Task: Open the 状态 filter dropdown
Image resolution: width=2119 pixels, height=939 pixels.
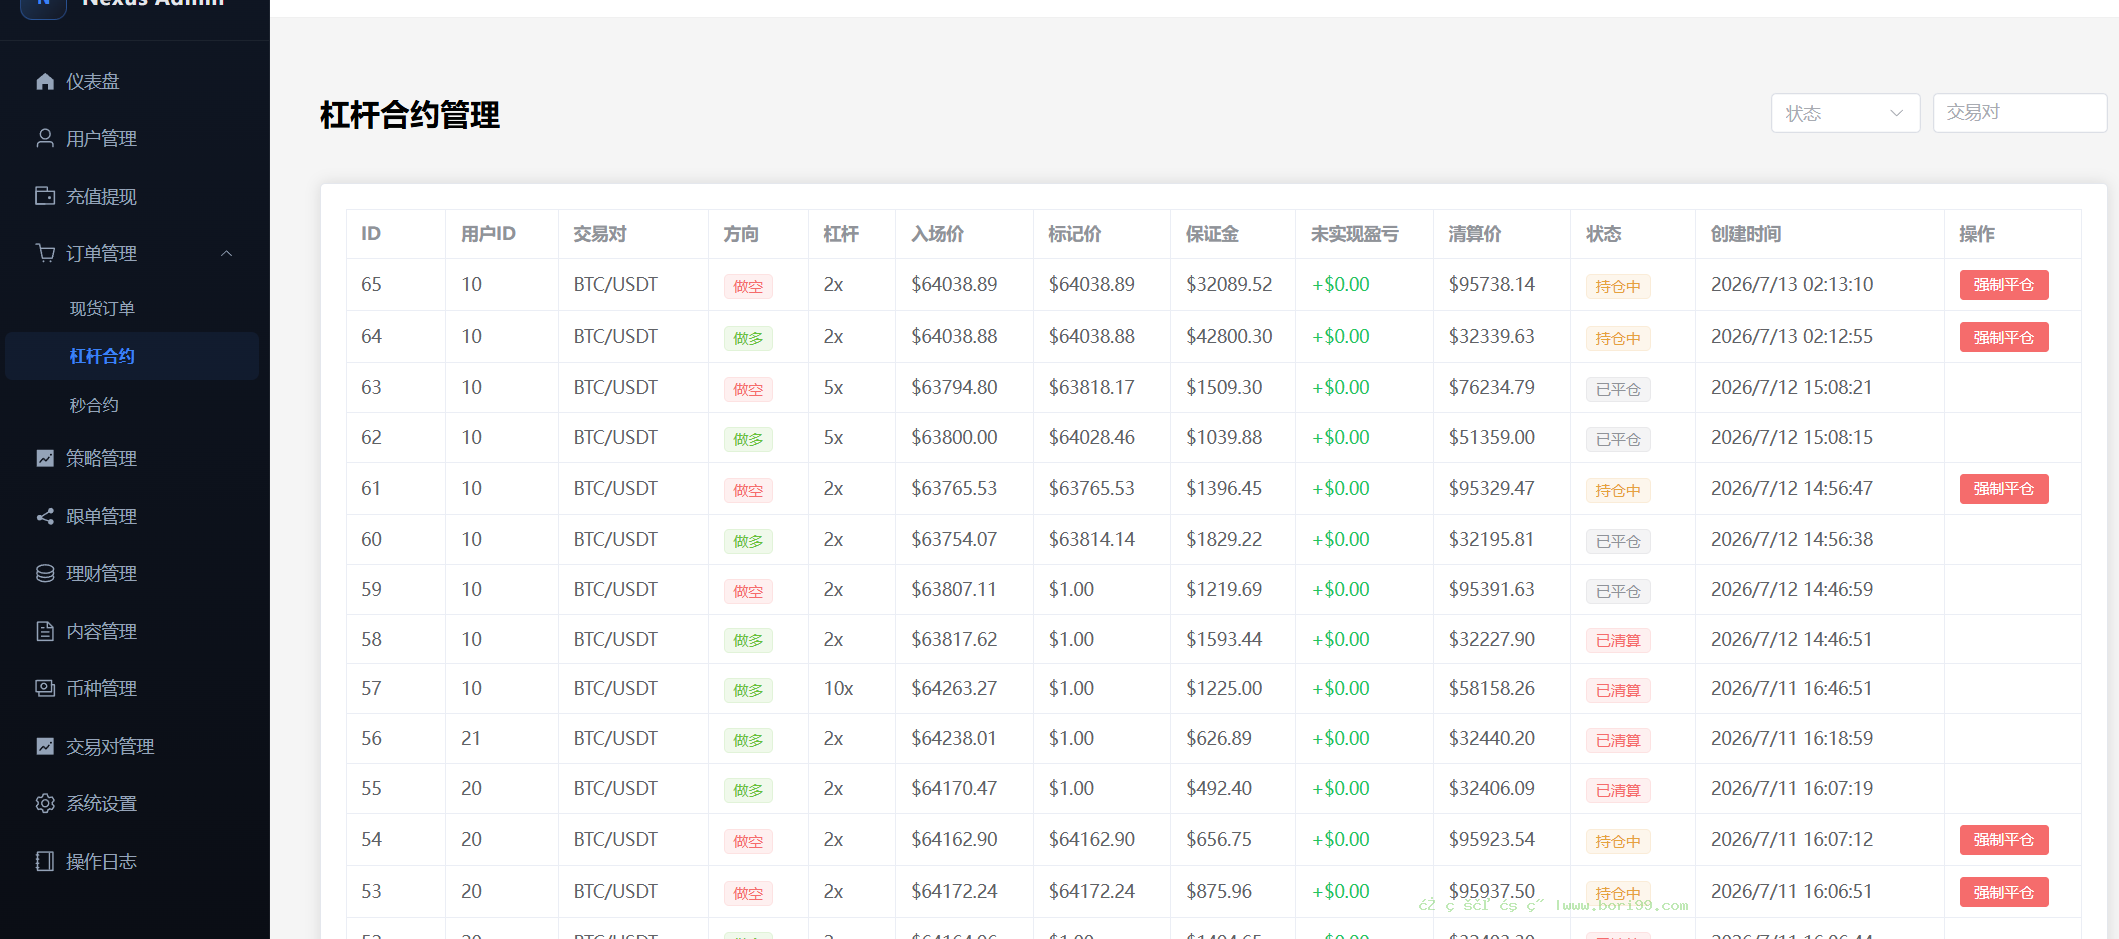Action: point(1845,113)
